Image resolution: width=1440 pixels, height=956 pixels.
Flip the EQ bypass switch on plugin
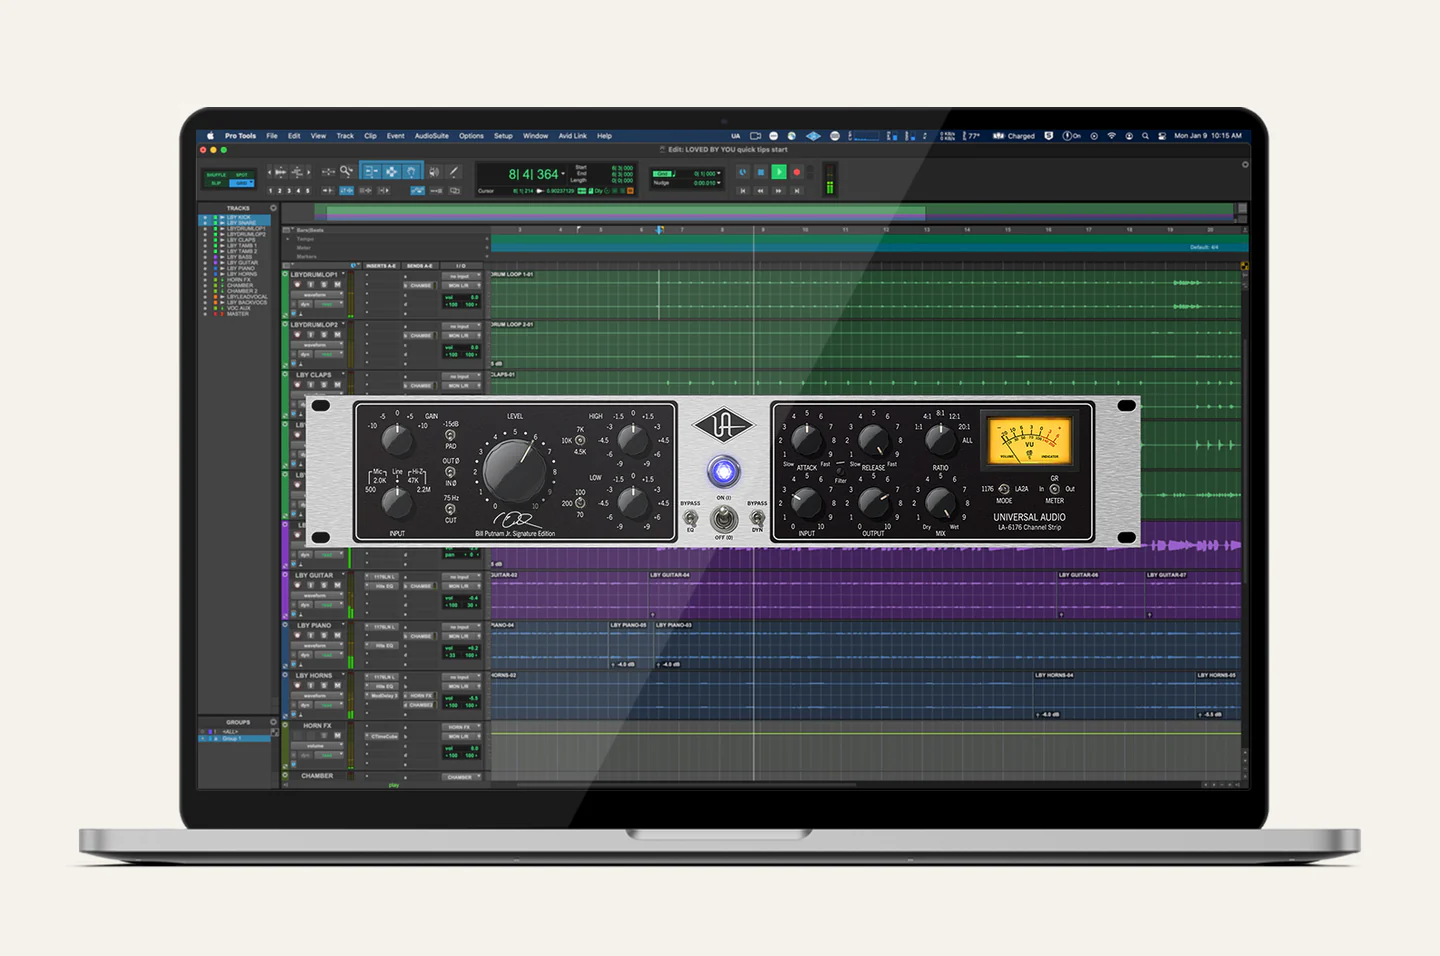click(690, 518)
